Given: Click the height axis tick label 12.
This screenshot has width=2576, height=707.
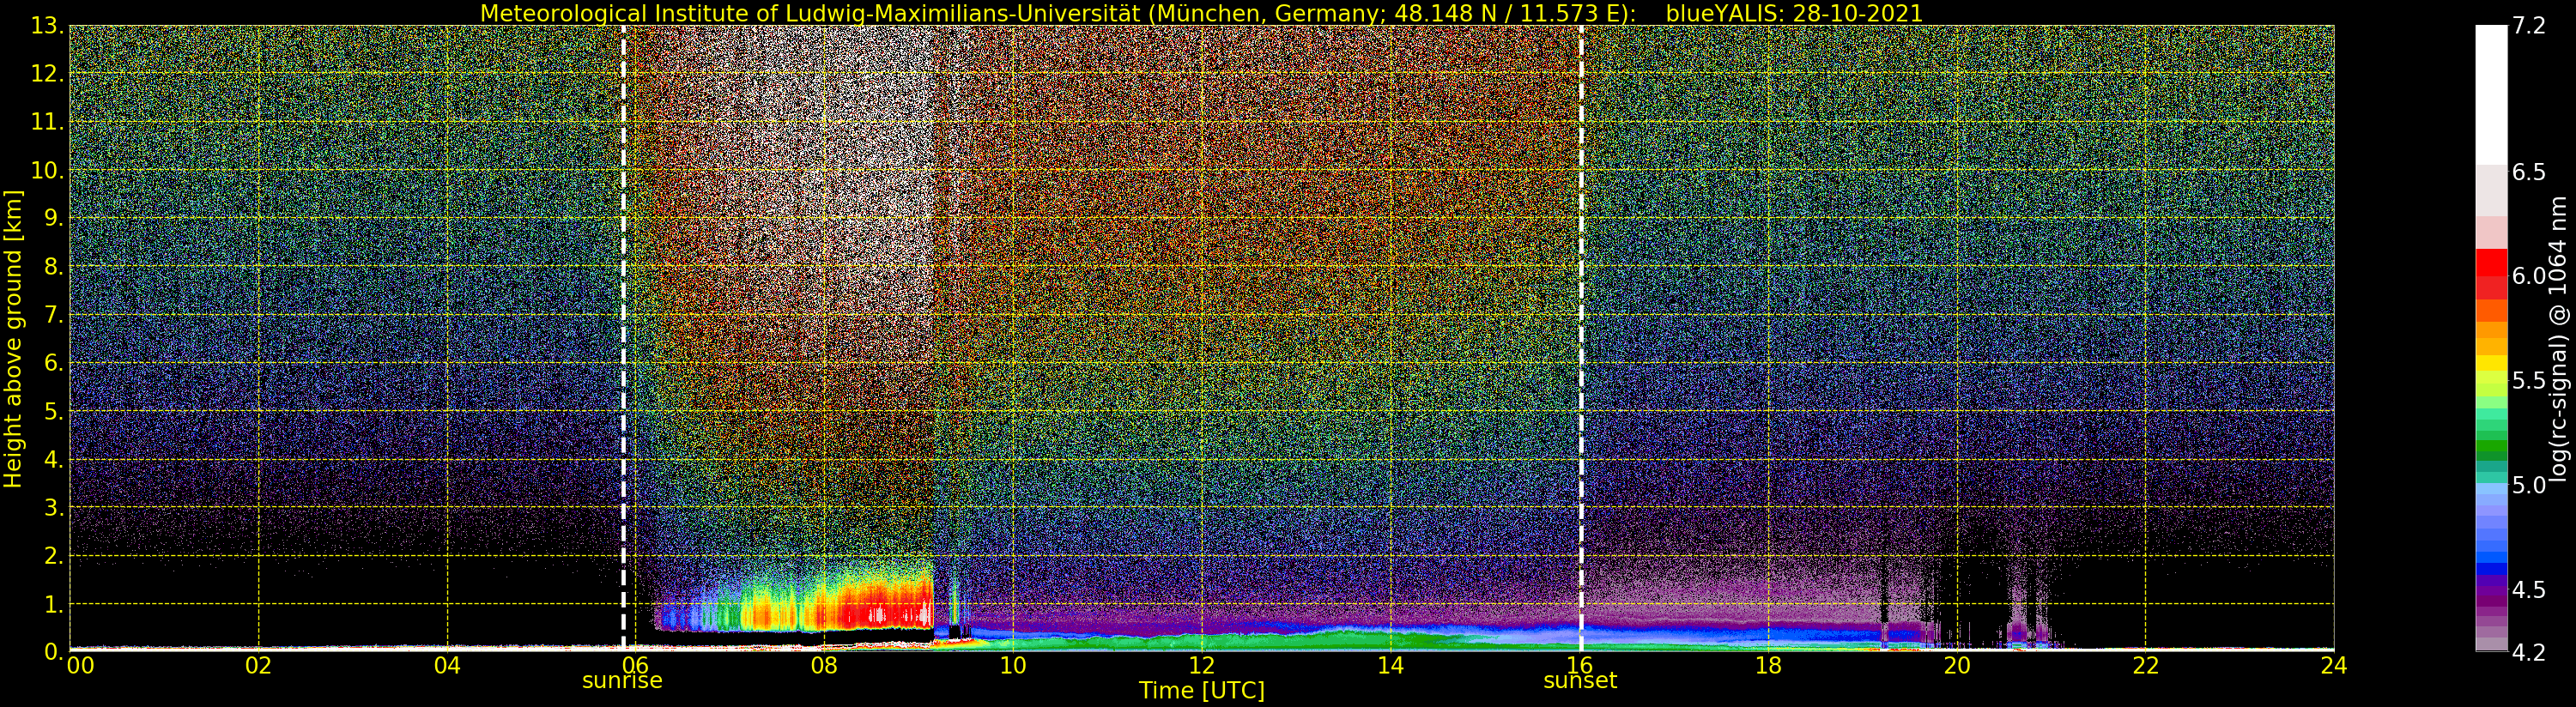Looking at the screenshot, I should click(48, 74).
